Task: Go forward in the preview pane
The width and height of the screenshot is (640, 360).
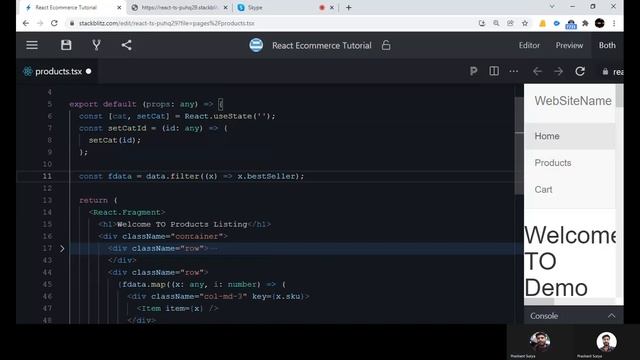Action: click(558, 71)
